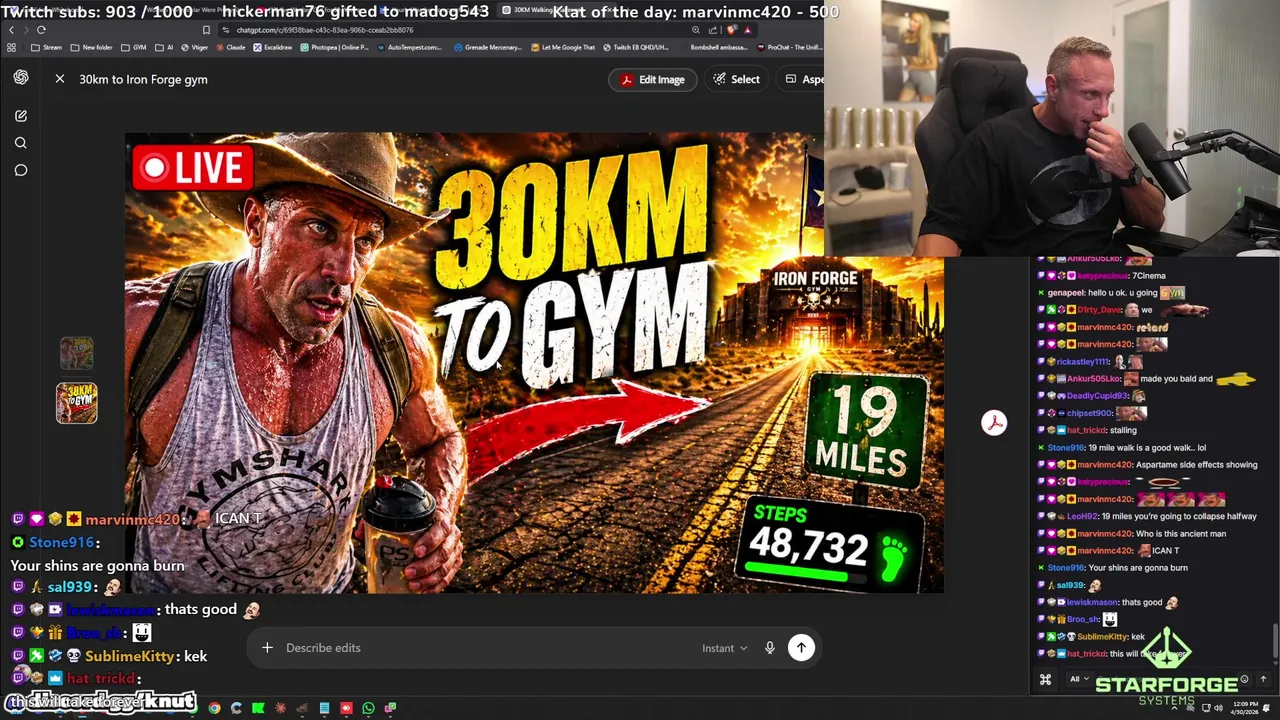Click the chat panel scrollbar
This screenshot has width=1280, height=720.
pos(1275,640)
